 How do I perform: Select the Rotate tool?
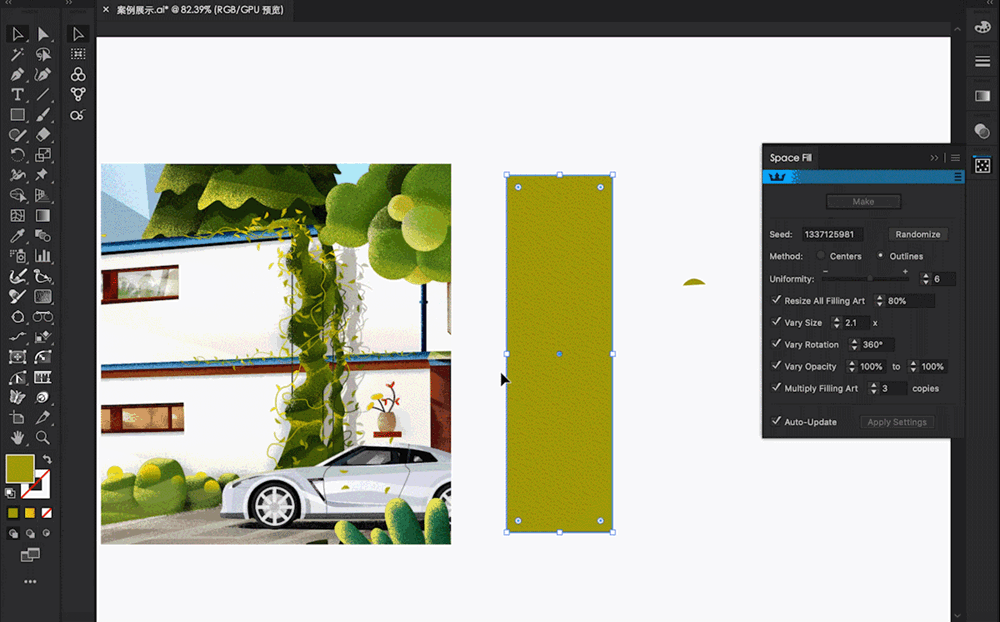(x=17, y=155)
